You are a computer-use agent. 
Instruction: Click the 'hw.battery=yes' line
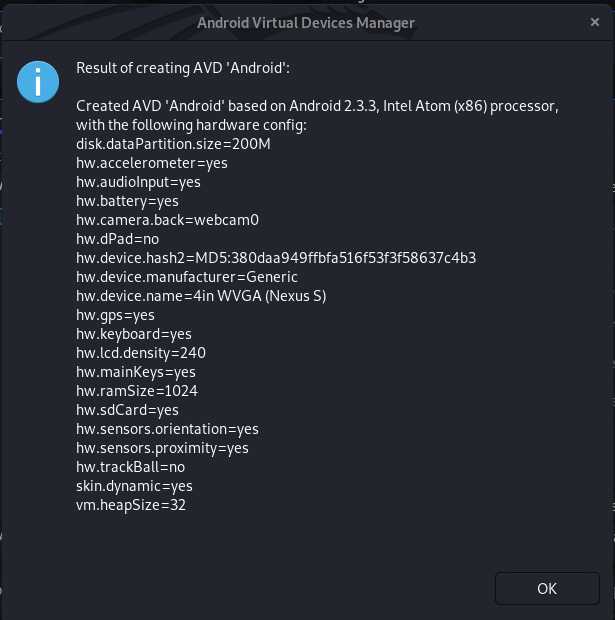coord(127,201)
